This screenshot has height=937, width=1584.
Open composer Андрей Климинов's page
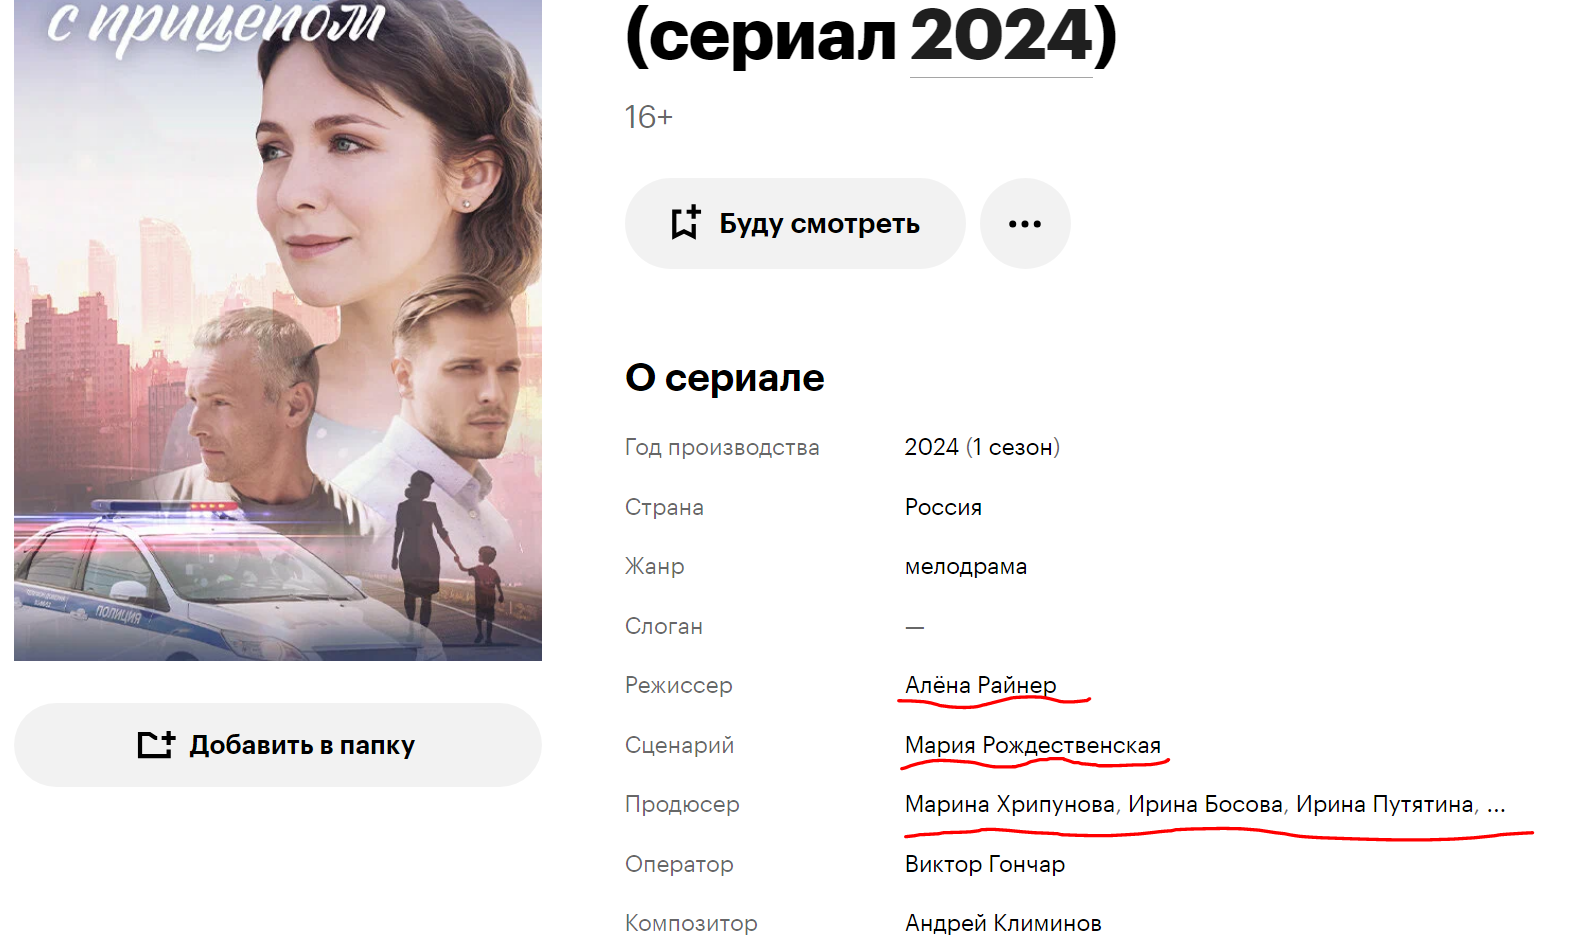point(1003,923)
